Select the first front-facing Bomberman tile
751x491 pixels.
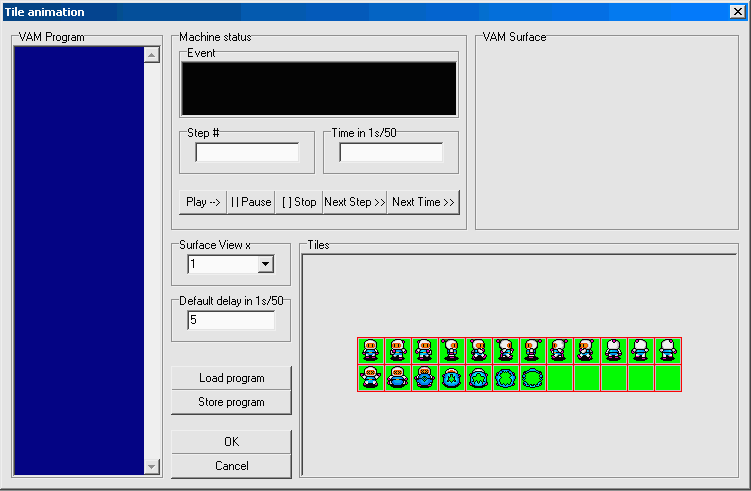(x=371, y=350)
